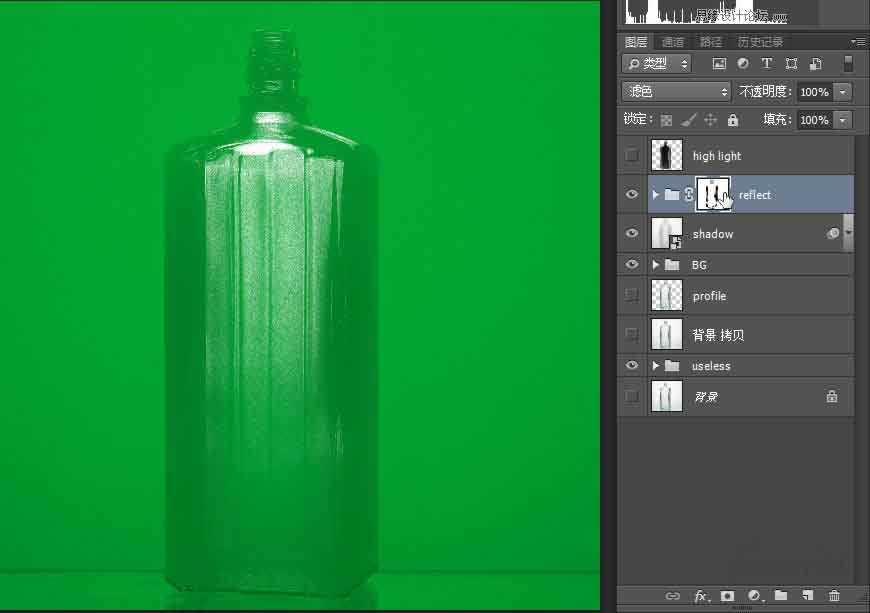Open the opacity value dropdown

tap(843, 91)
